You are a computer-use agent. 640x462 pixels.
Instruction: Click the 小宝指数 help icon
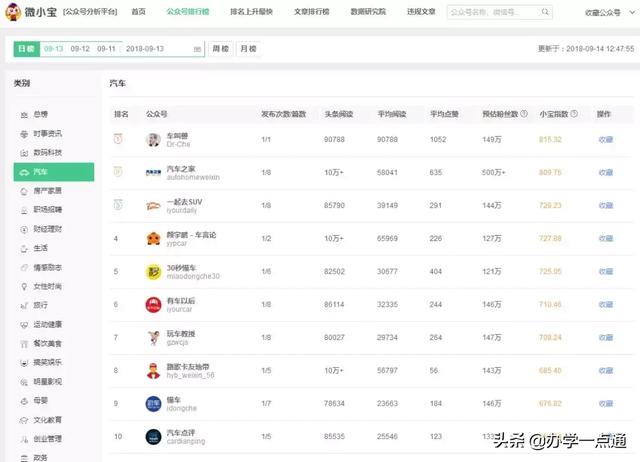pyautogui.click(x=574, y=113)
